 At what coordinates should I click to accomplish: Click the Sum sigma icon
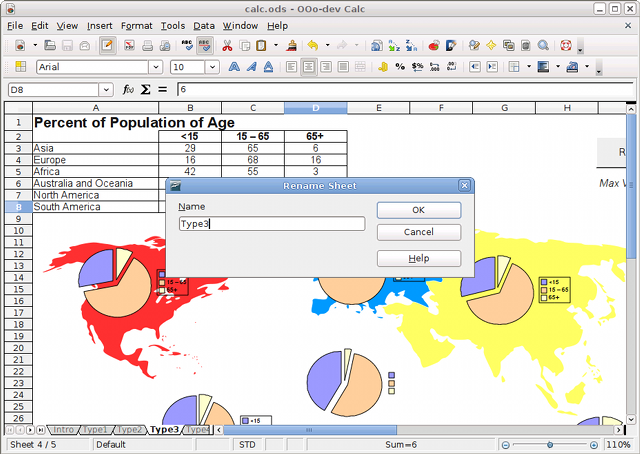point(146,90)
